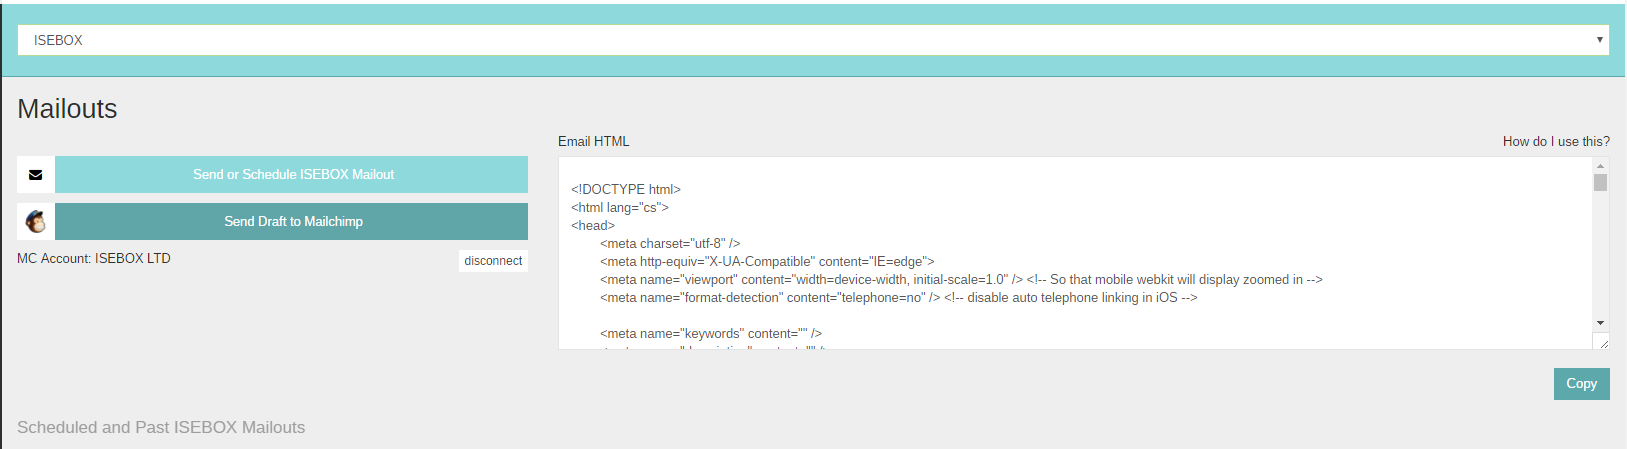Click the ISEBOX dropdown arrow

click(1600, 40)
